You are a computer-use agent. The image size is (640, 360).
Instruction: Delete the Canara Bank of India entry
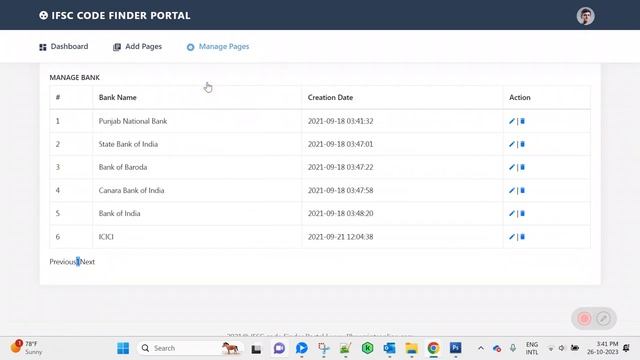522,191
